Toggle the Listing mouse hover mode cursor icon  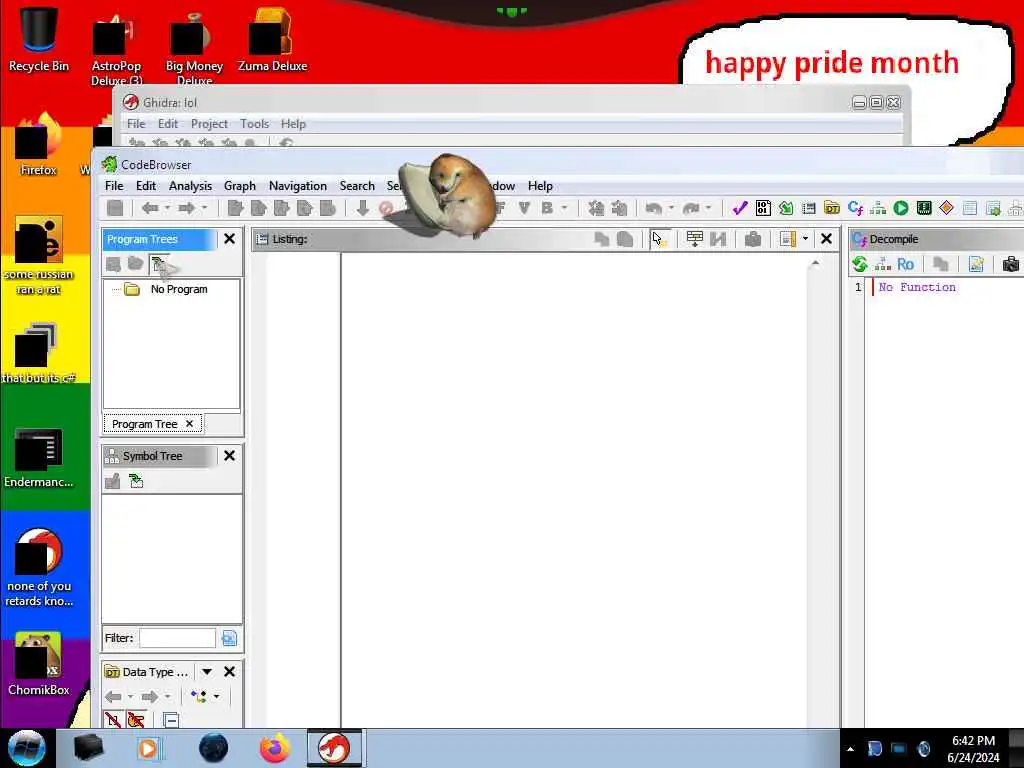[658, 239]
